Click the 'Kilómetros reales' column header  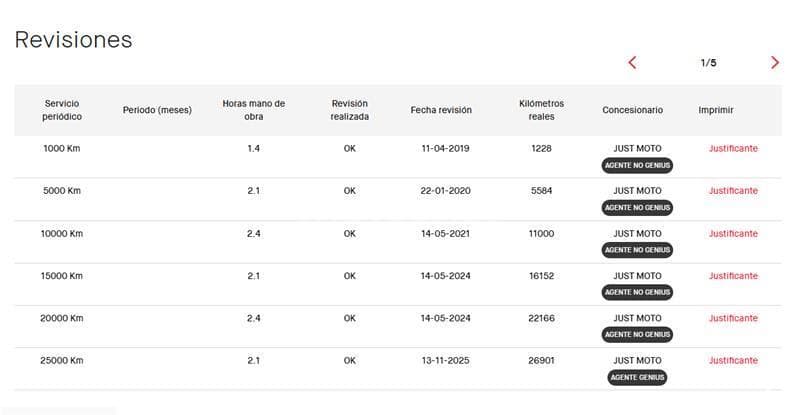(541, 110)
